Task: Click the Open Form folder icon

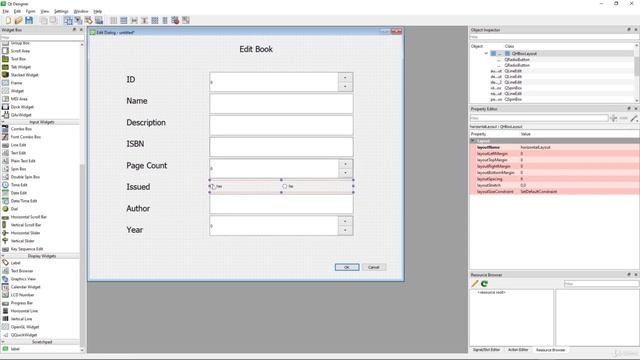Action: [x=18, y=20]
